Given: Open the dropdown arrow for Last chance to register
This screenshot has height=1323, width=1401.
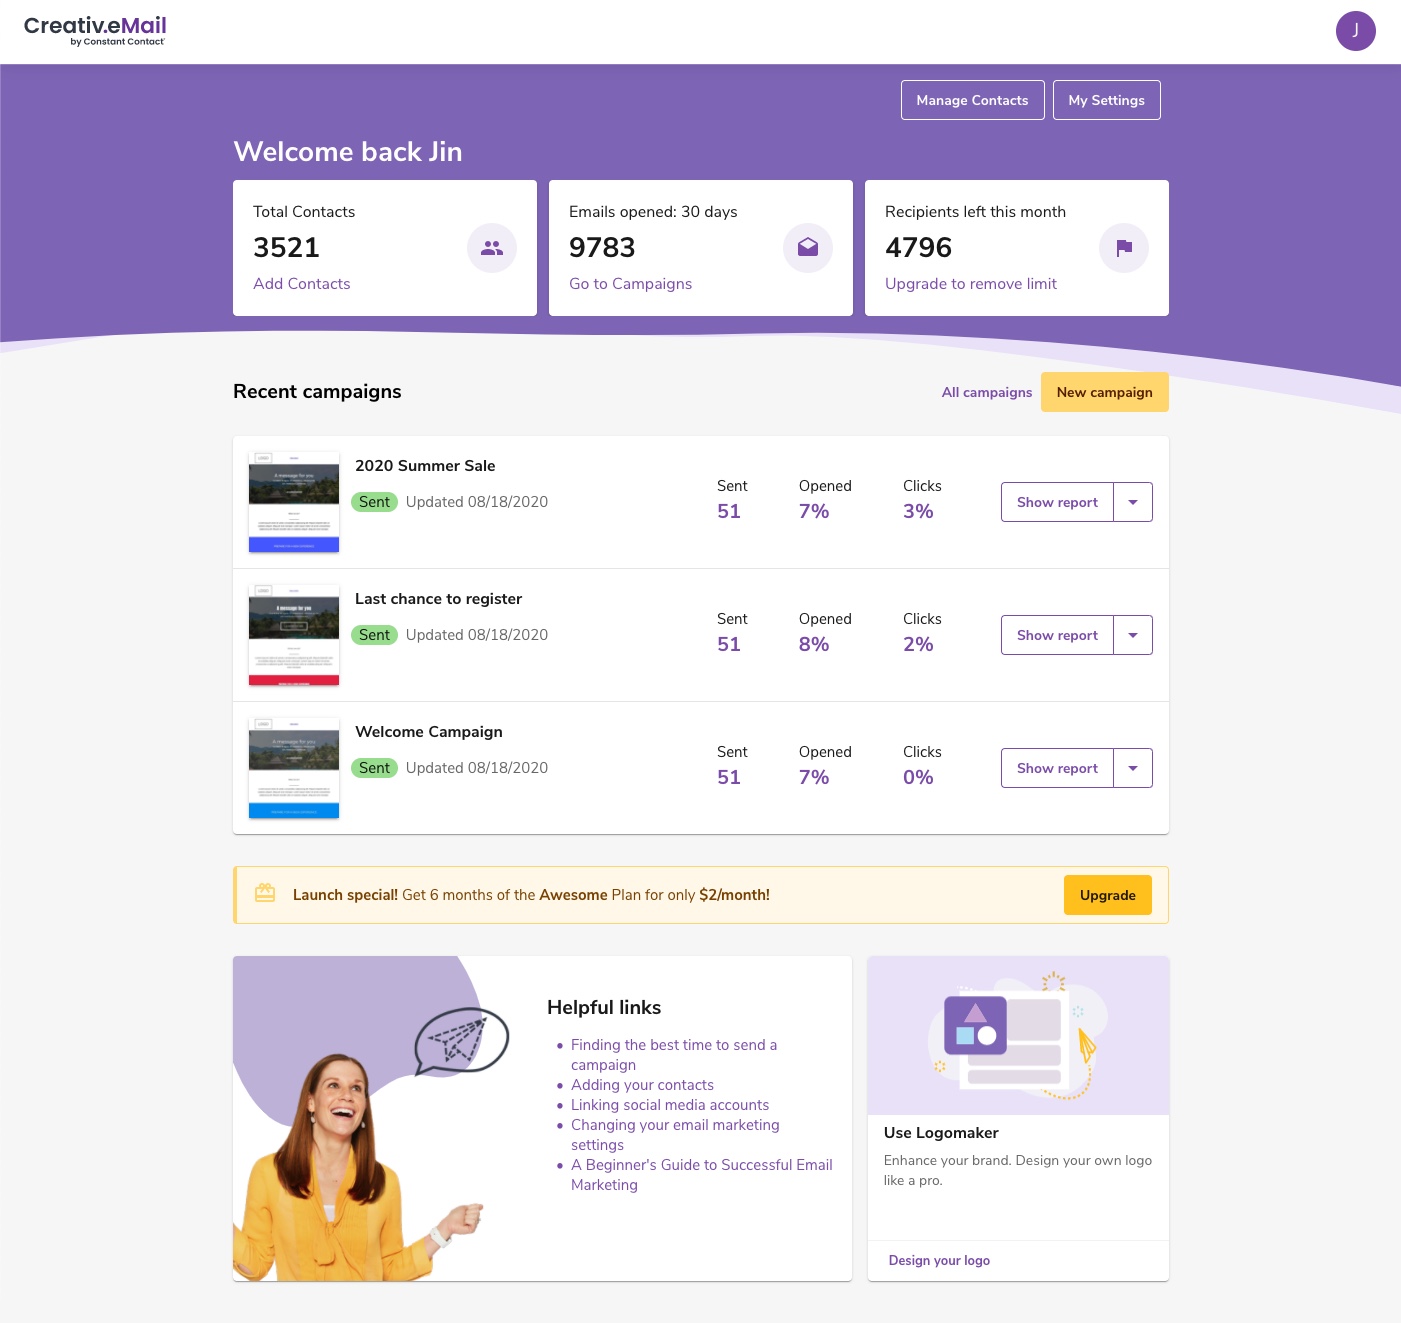Looking at the screenshot, I should pos(1132,634).
